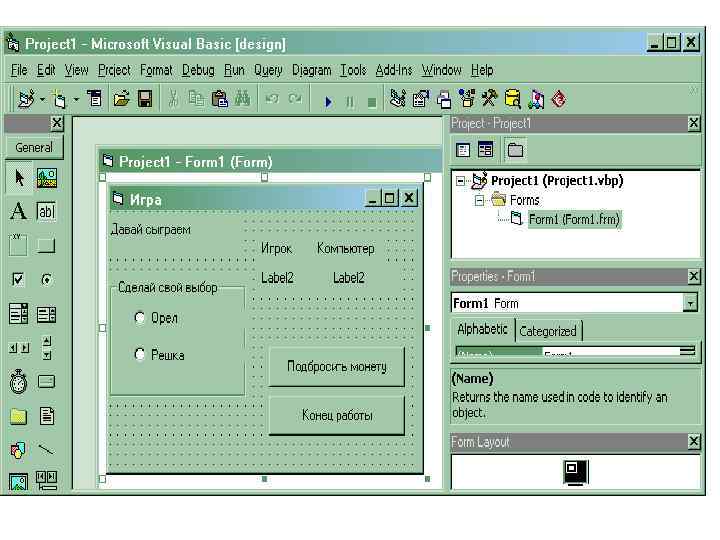
Task: Open the Debug menu
Action: click(x=198, y=70)
